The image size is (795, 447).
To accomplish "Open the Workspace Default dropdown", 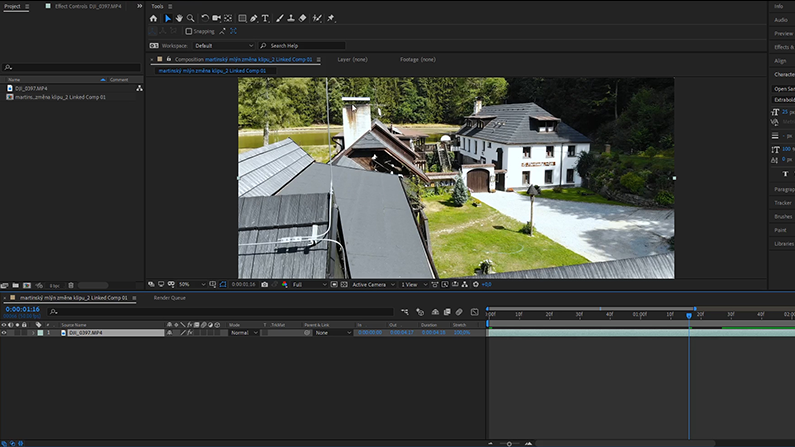I will click(x=224, y=46).
